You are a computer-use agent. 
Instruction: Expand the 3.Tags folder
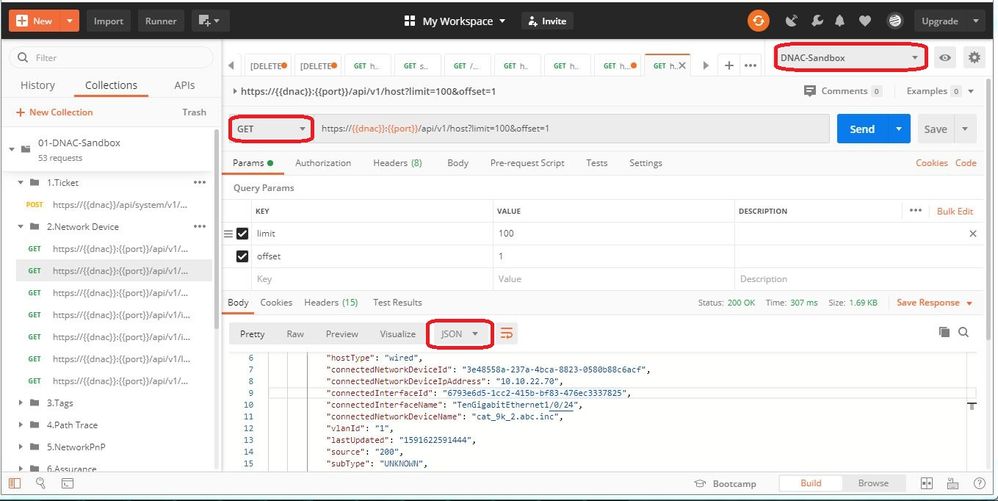click(21, 403)
